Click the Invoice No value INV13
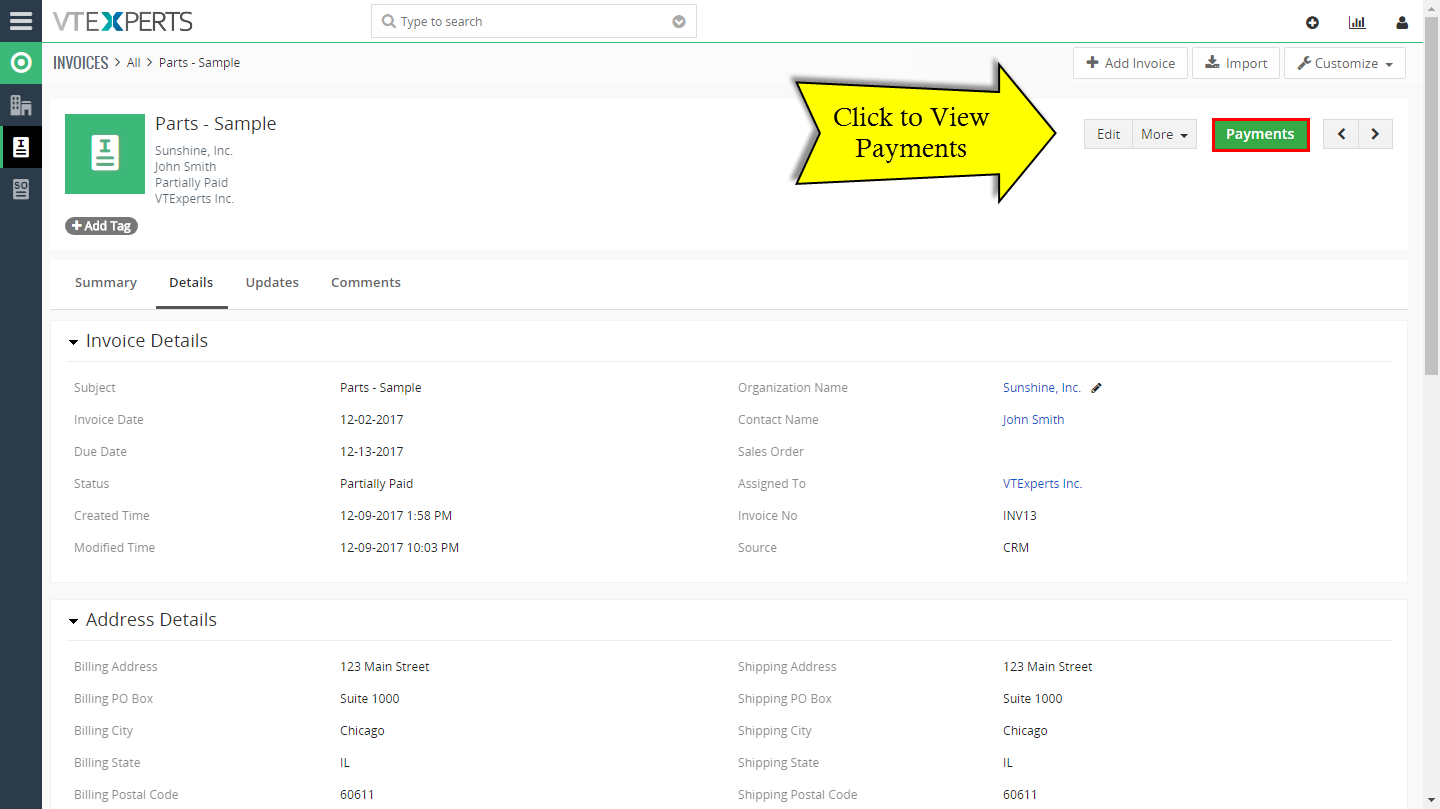This screenshot has height=809, width=1440. point(1020,516)
